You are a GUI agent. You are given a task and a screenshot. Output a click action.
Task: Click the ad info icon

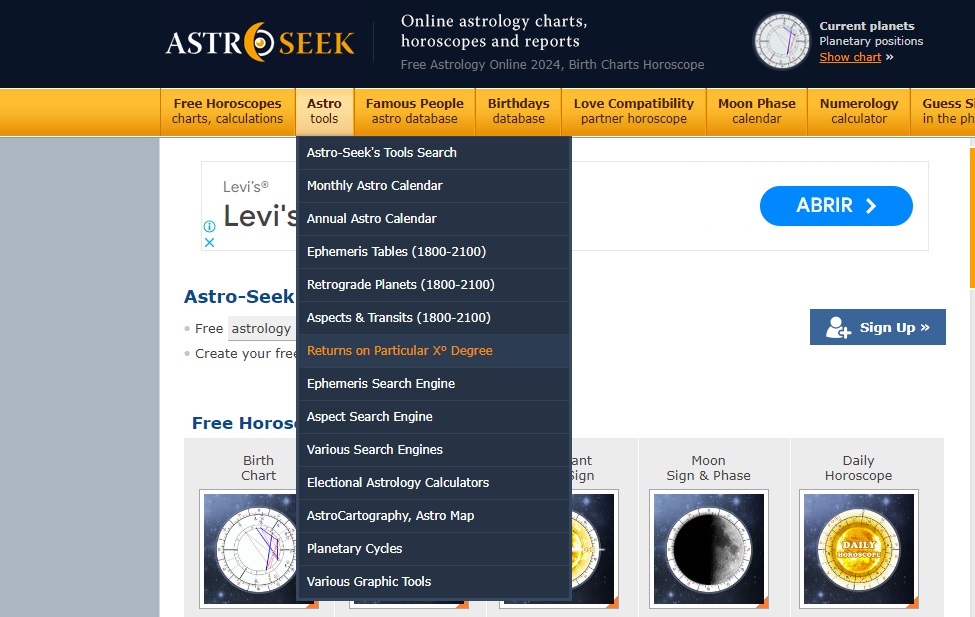coord(210,227)
